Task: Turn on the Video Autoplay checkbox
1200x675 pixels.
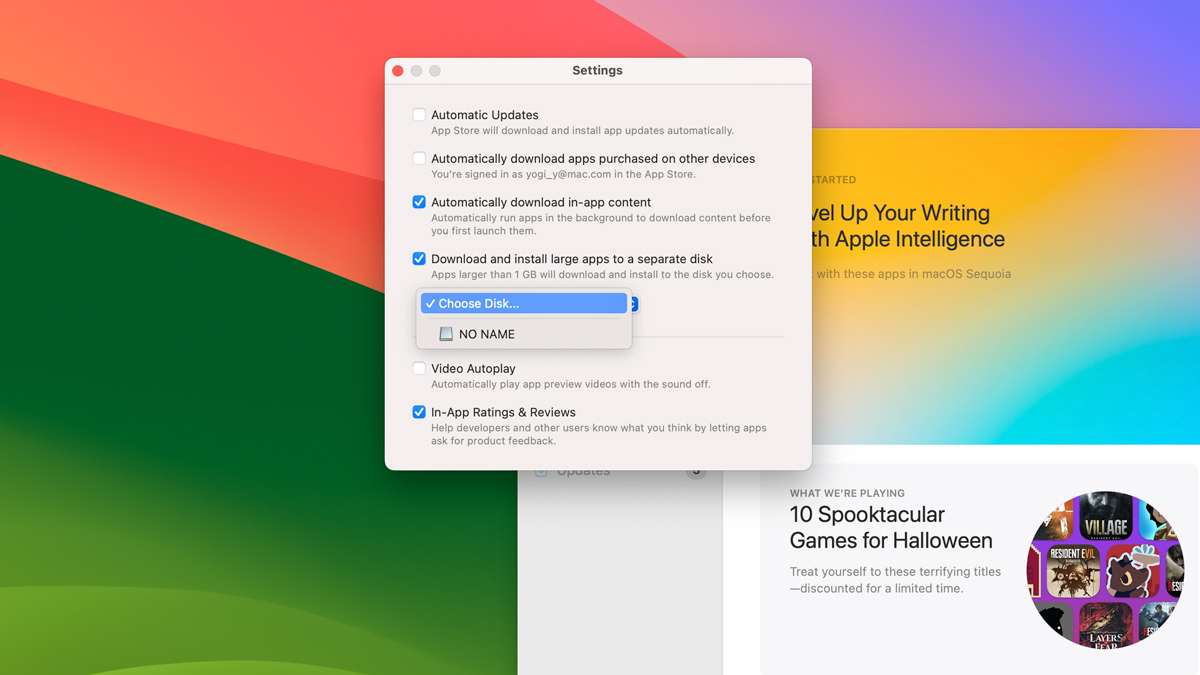Action: (x=419, y=368)
